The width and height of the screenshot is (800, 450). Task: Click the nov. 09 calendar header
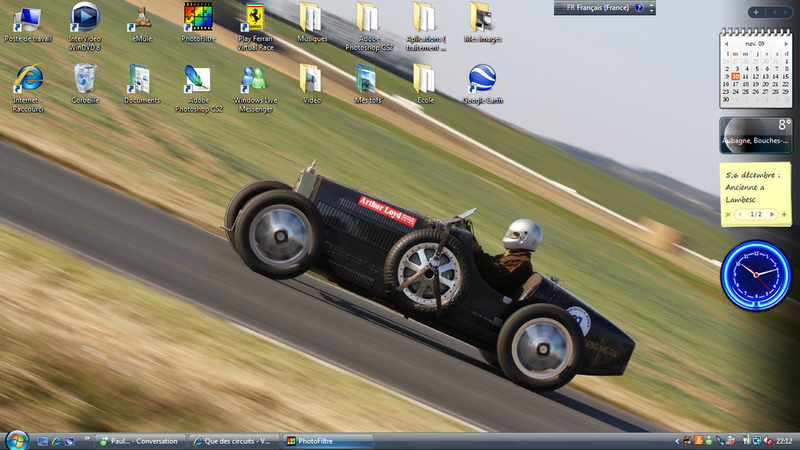755,44
